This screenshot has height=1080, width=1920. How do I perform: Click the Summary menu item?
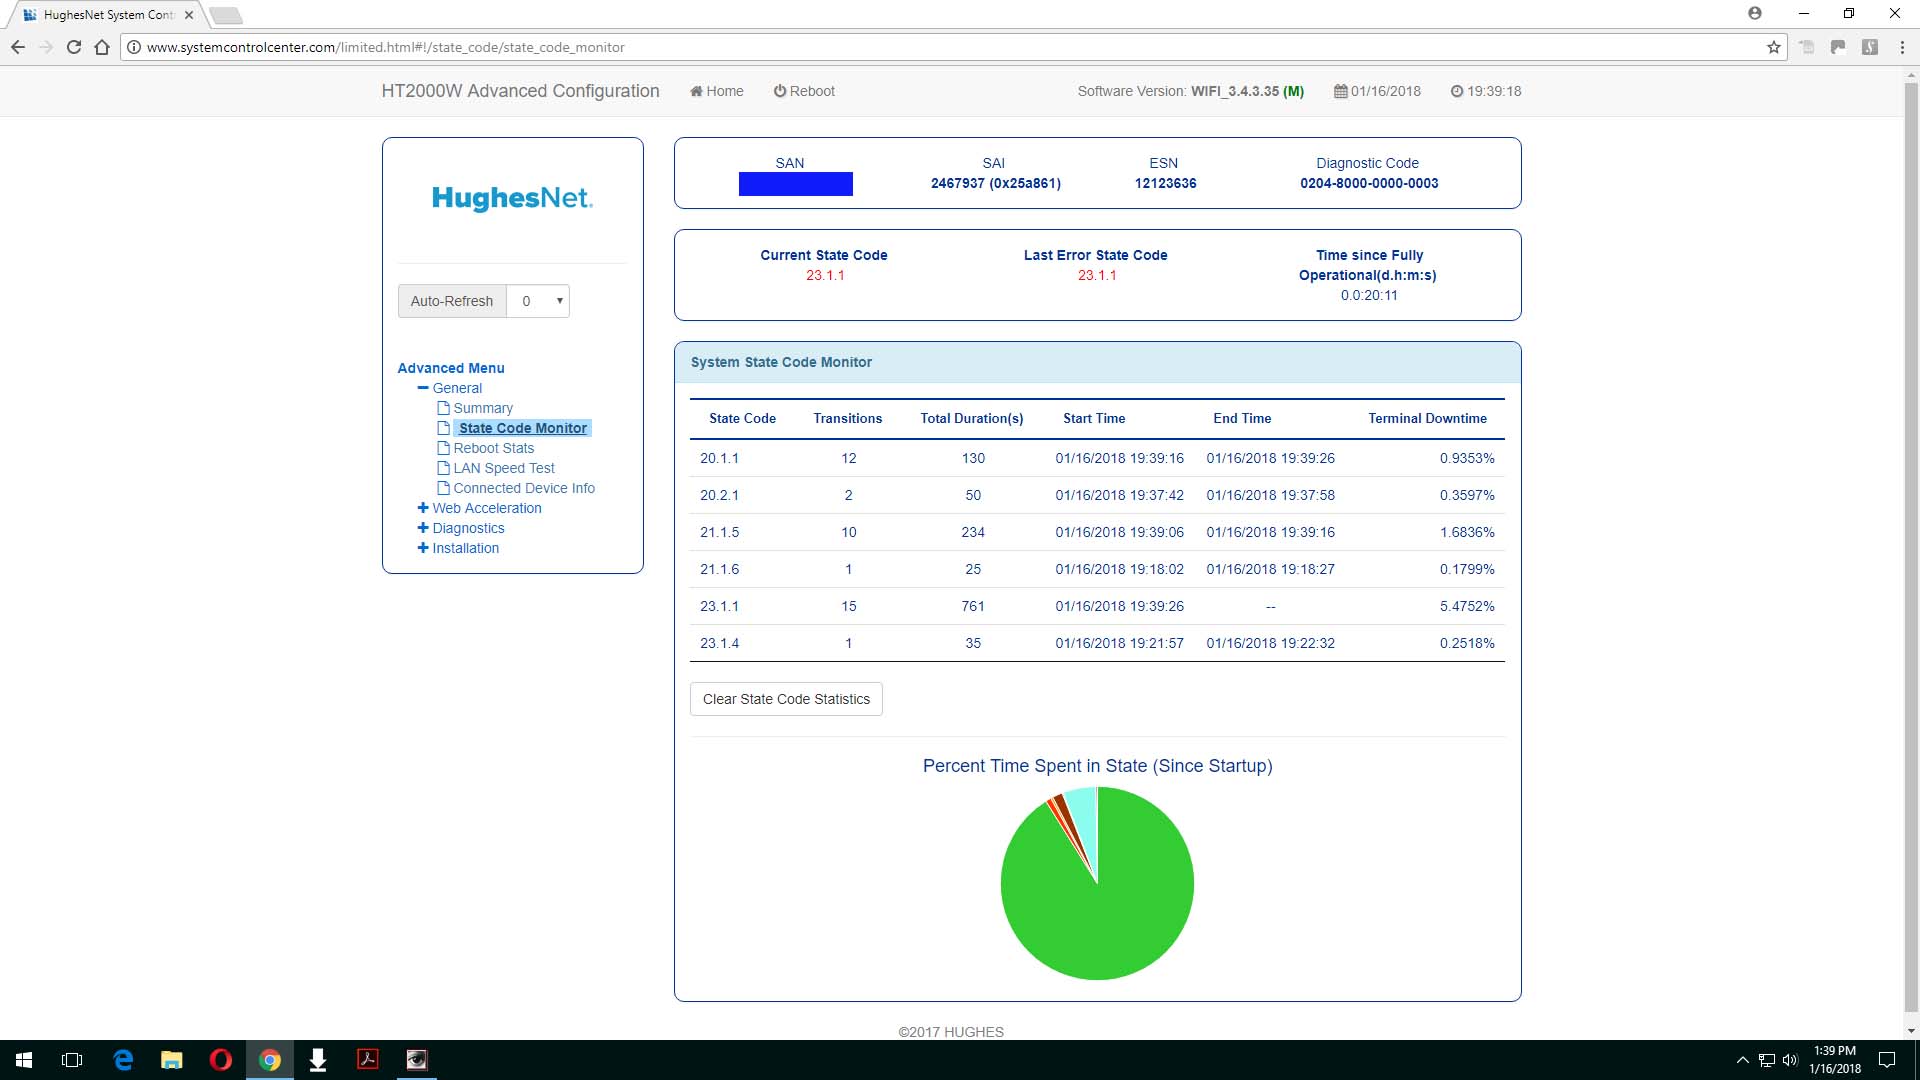click(481, 407)
